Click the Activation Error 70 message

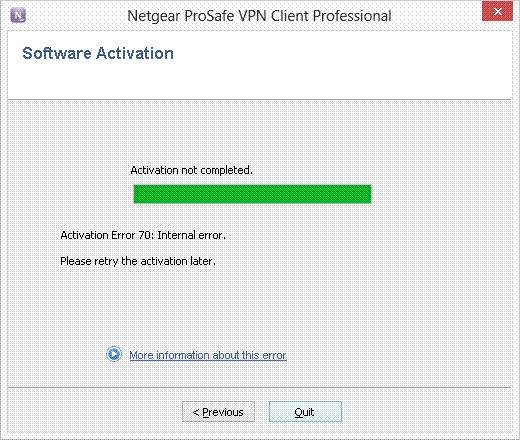click(x=143, y=235)
